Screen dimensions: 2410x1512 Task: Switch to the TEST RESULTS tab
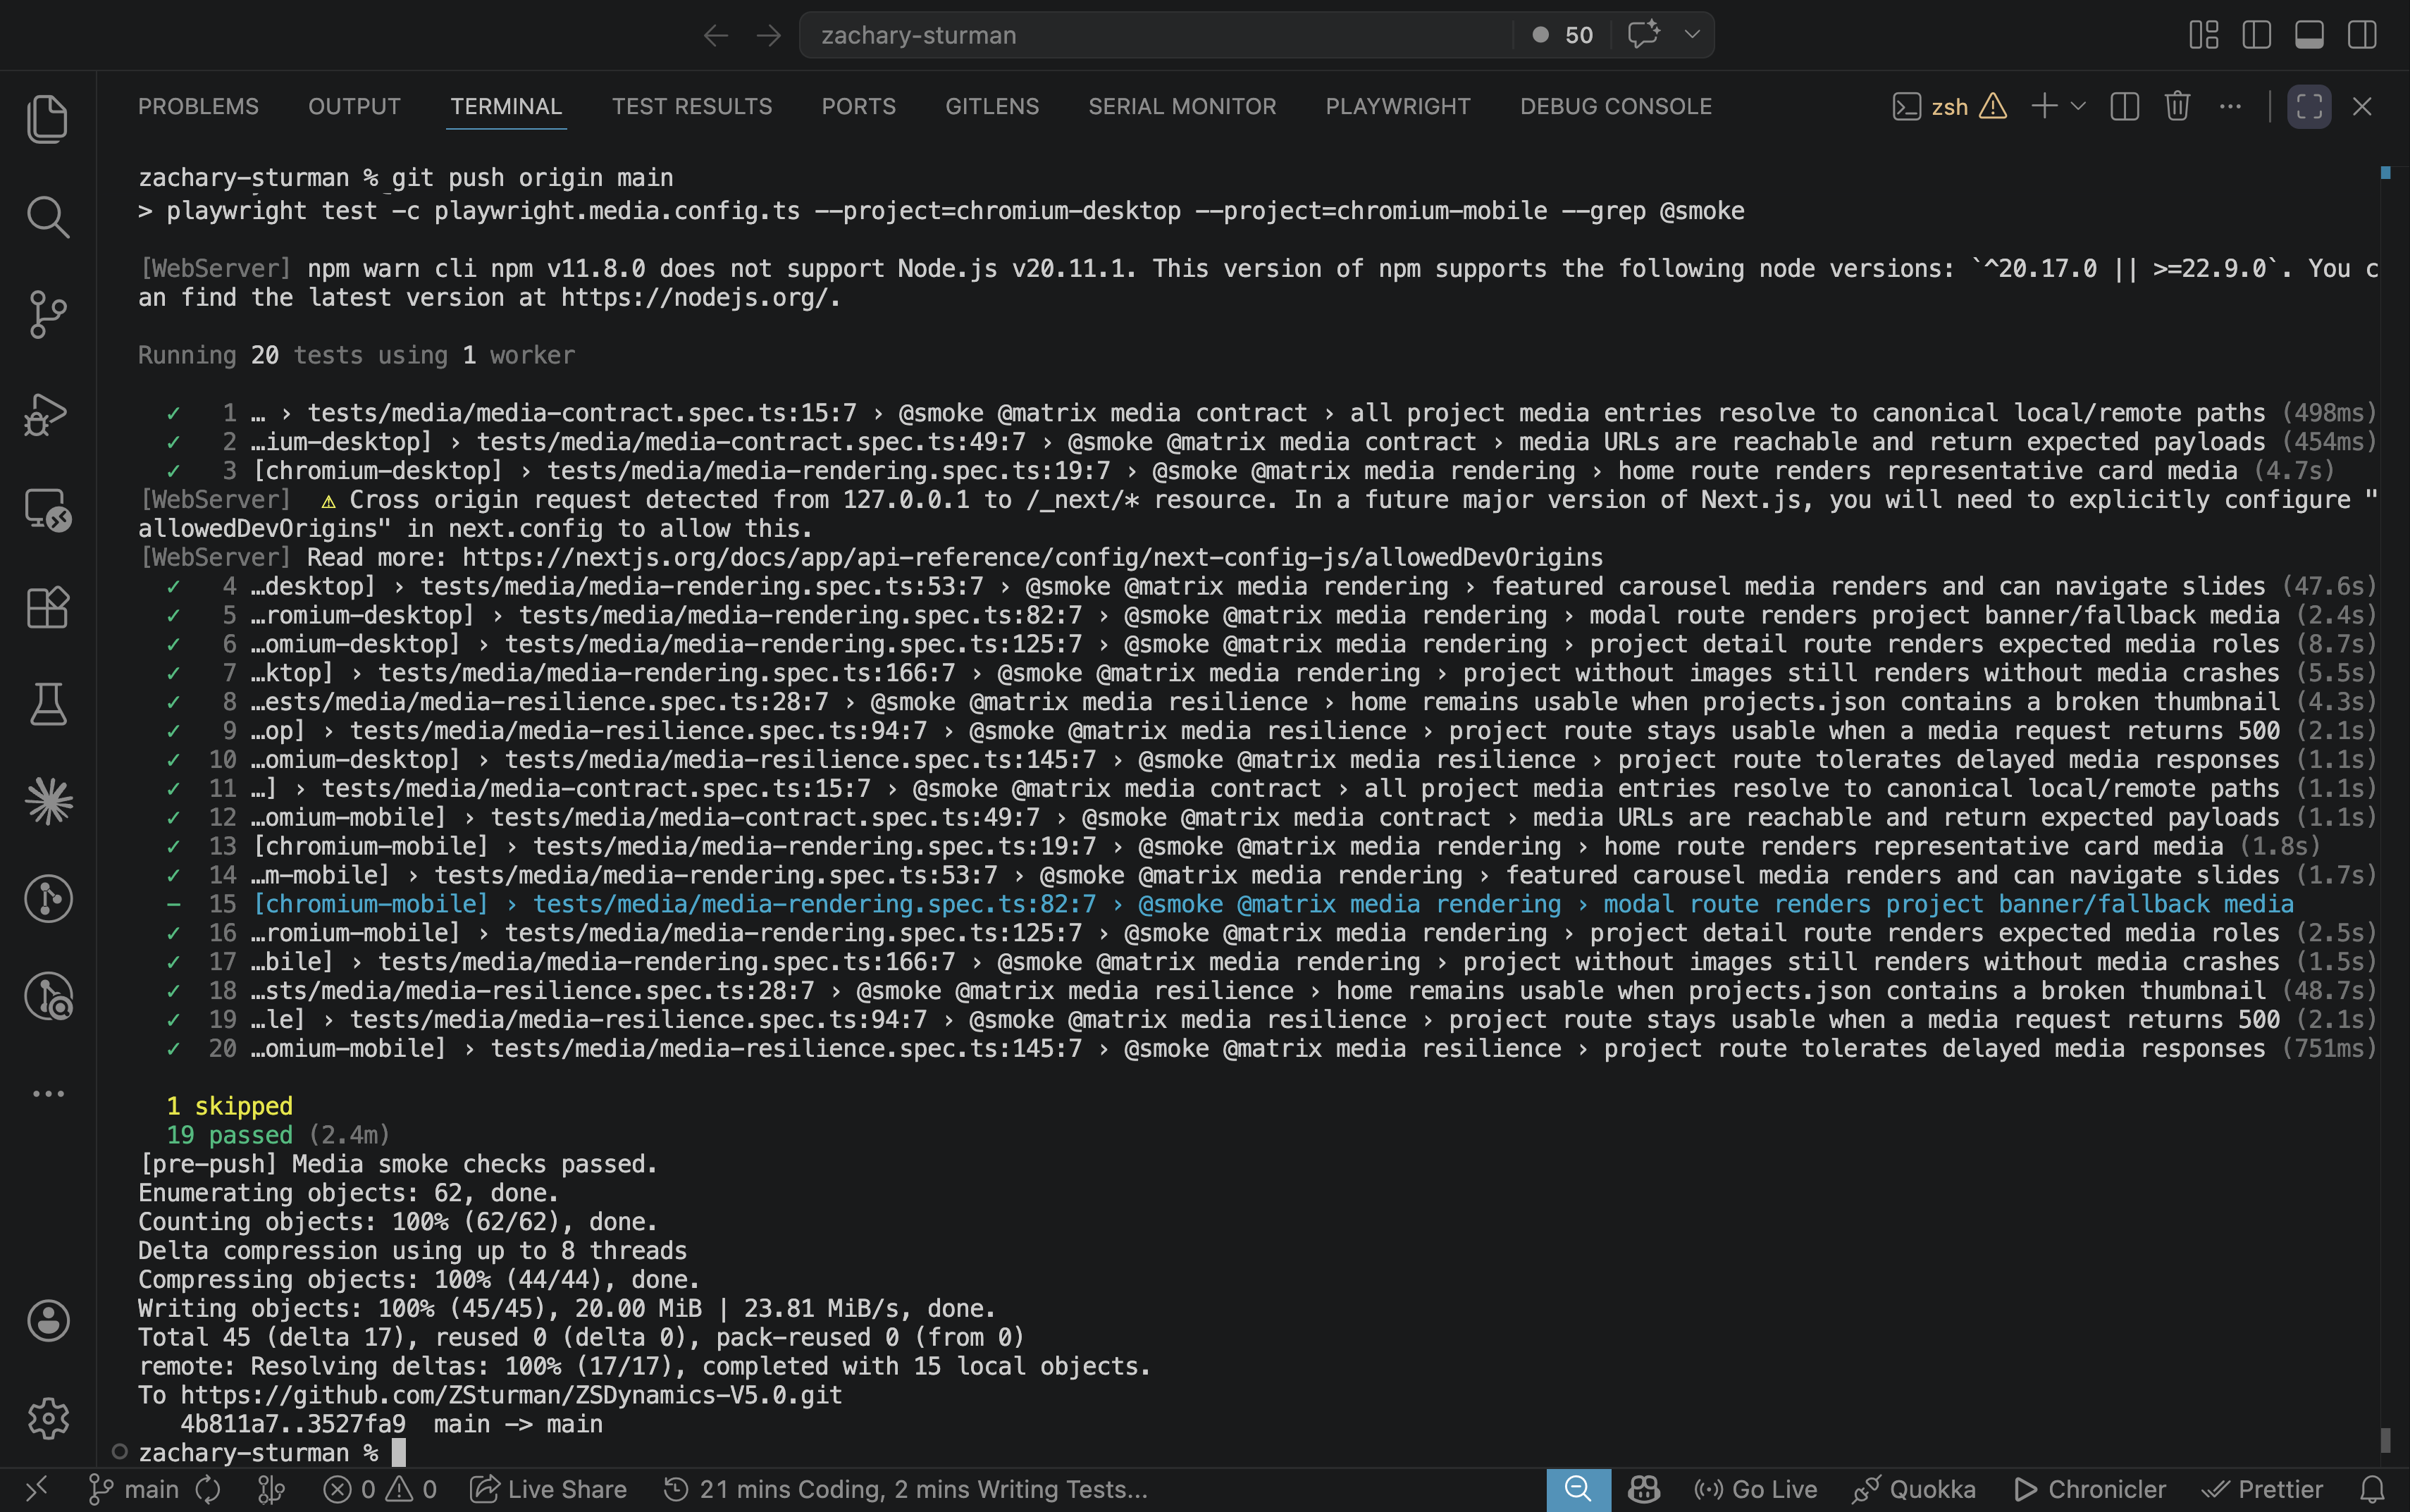[x=692, y=106]
